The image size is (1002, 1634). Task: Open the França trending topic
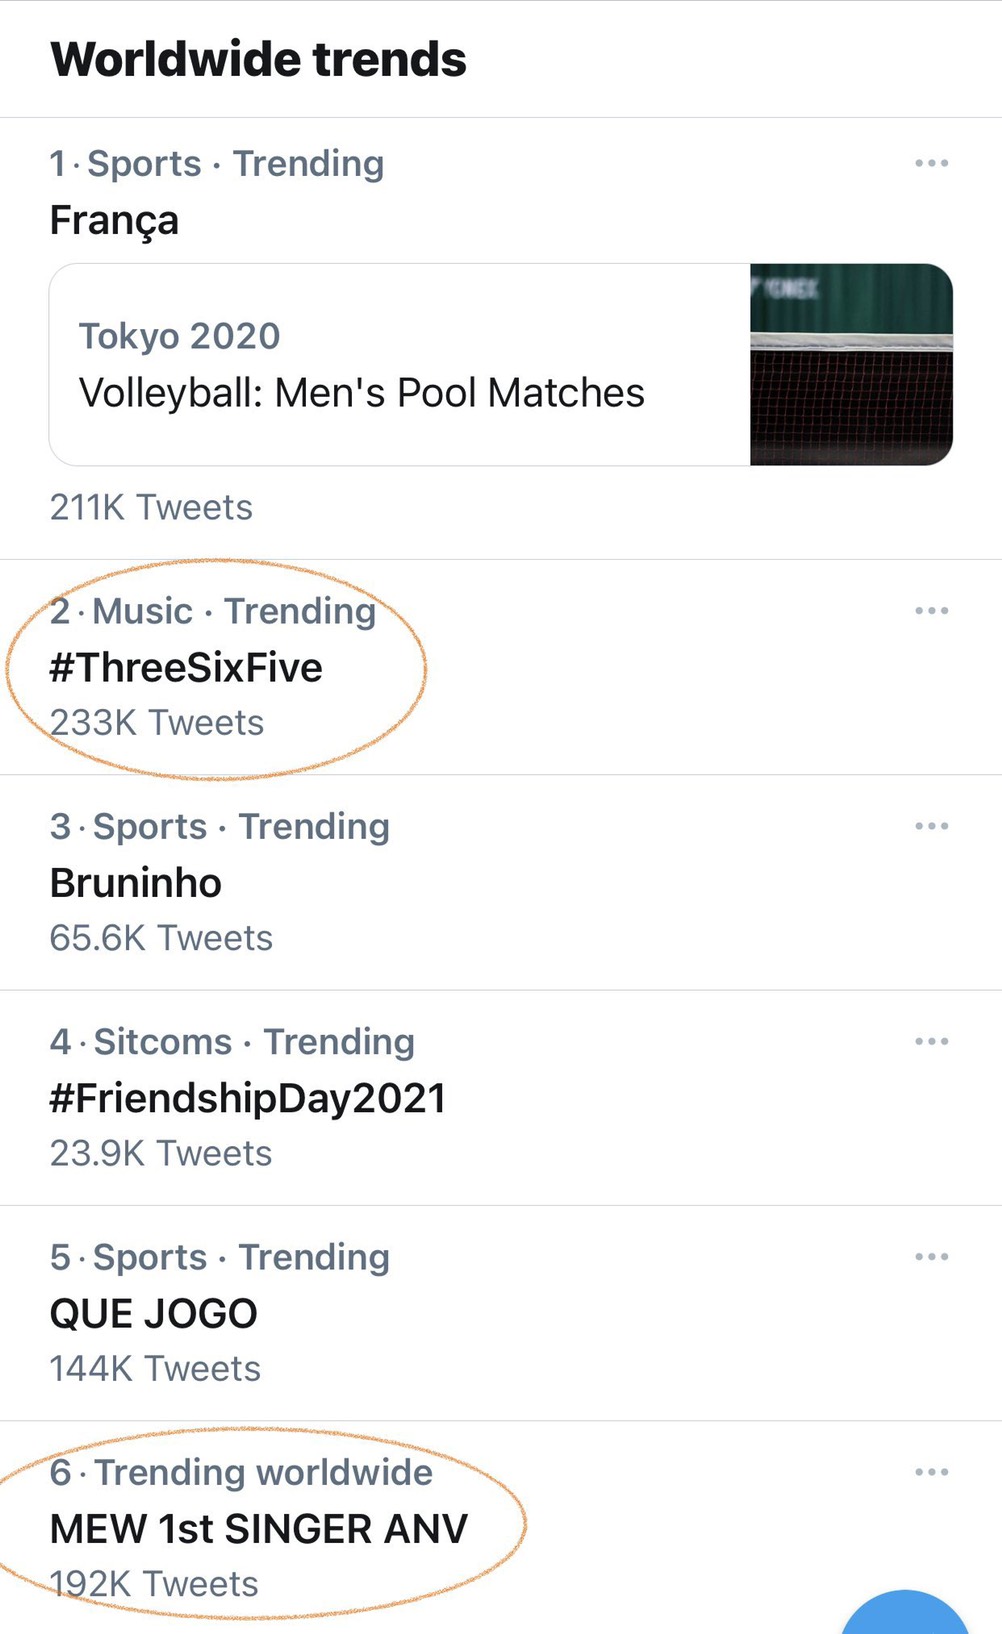pos(114,220)
